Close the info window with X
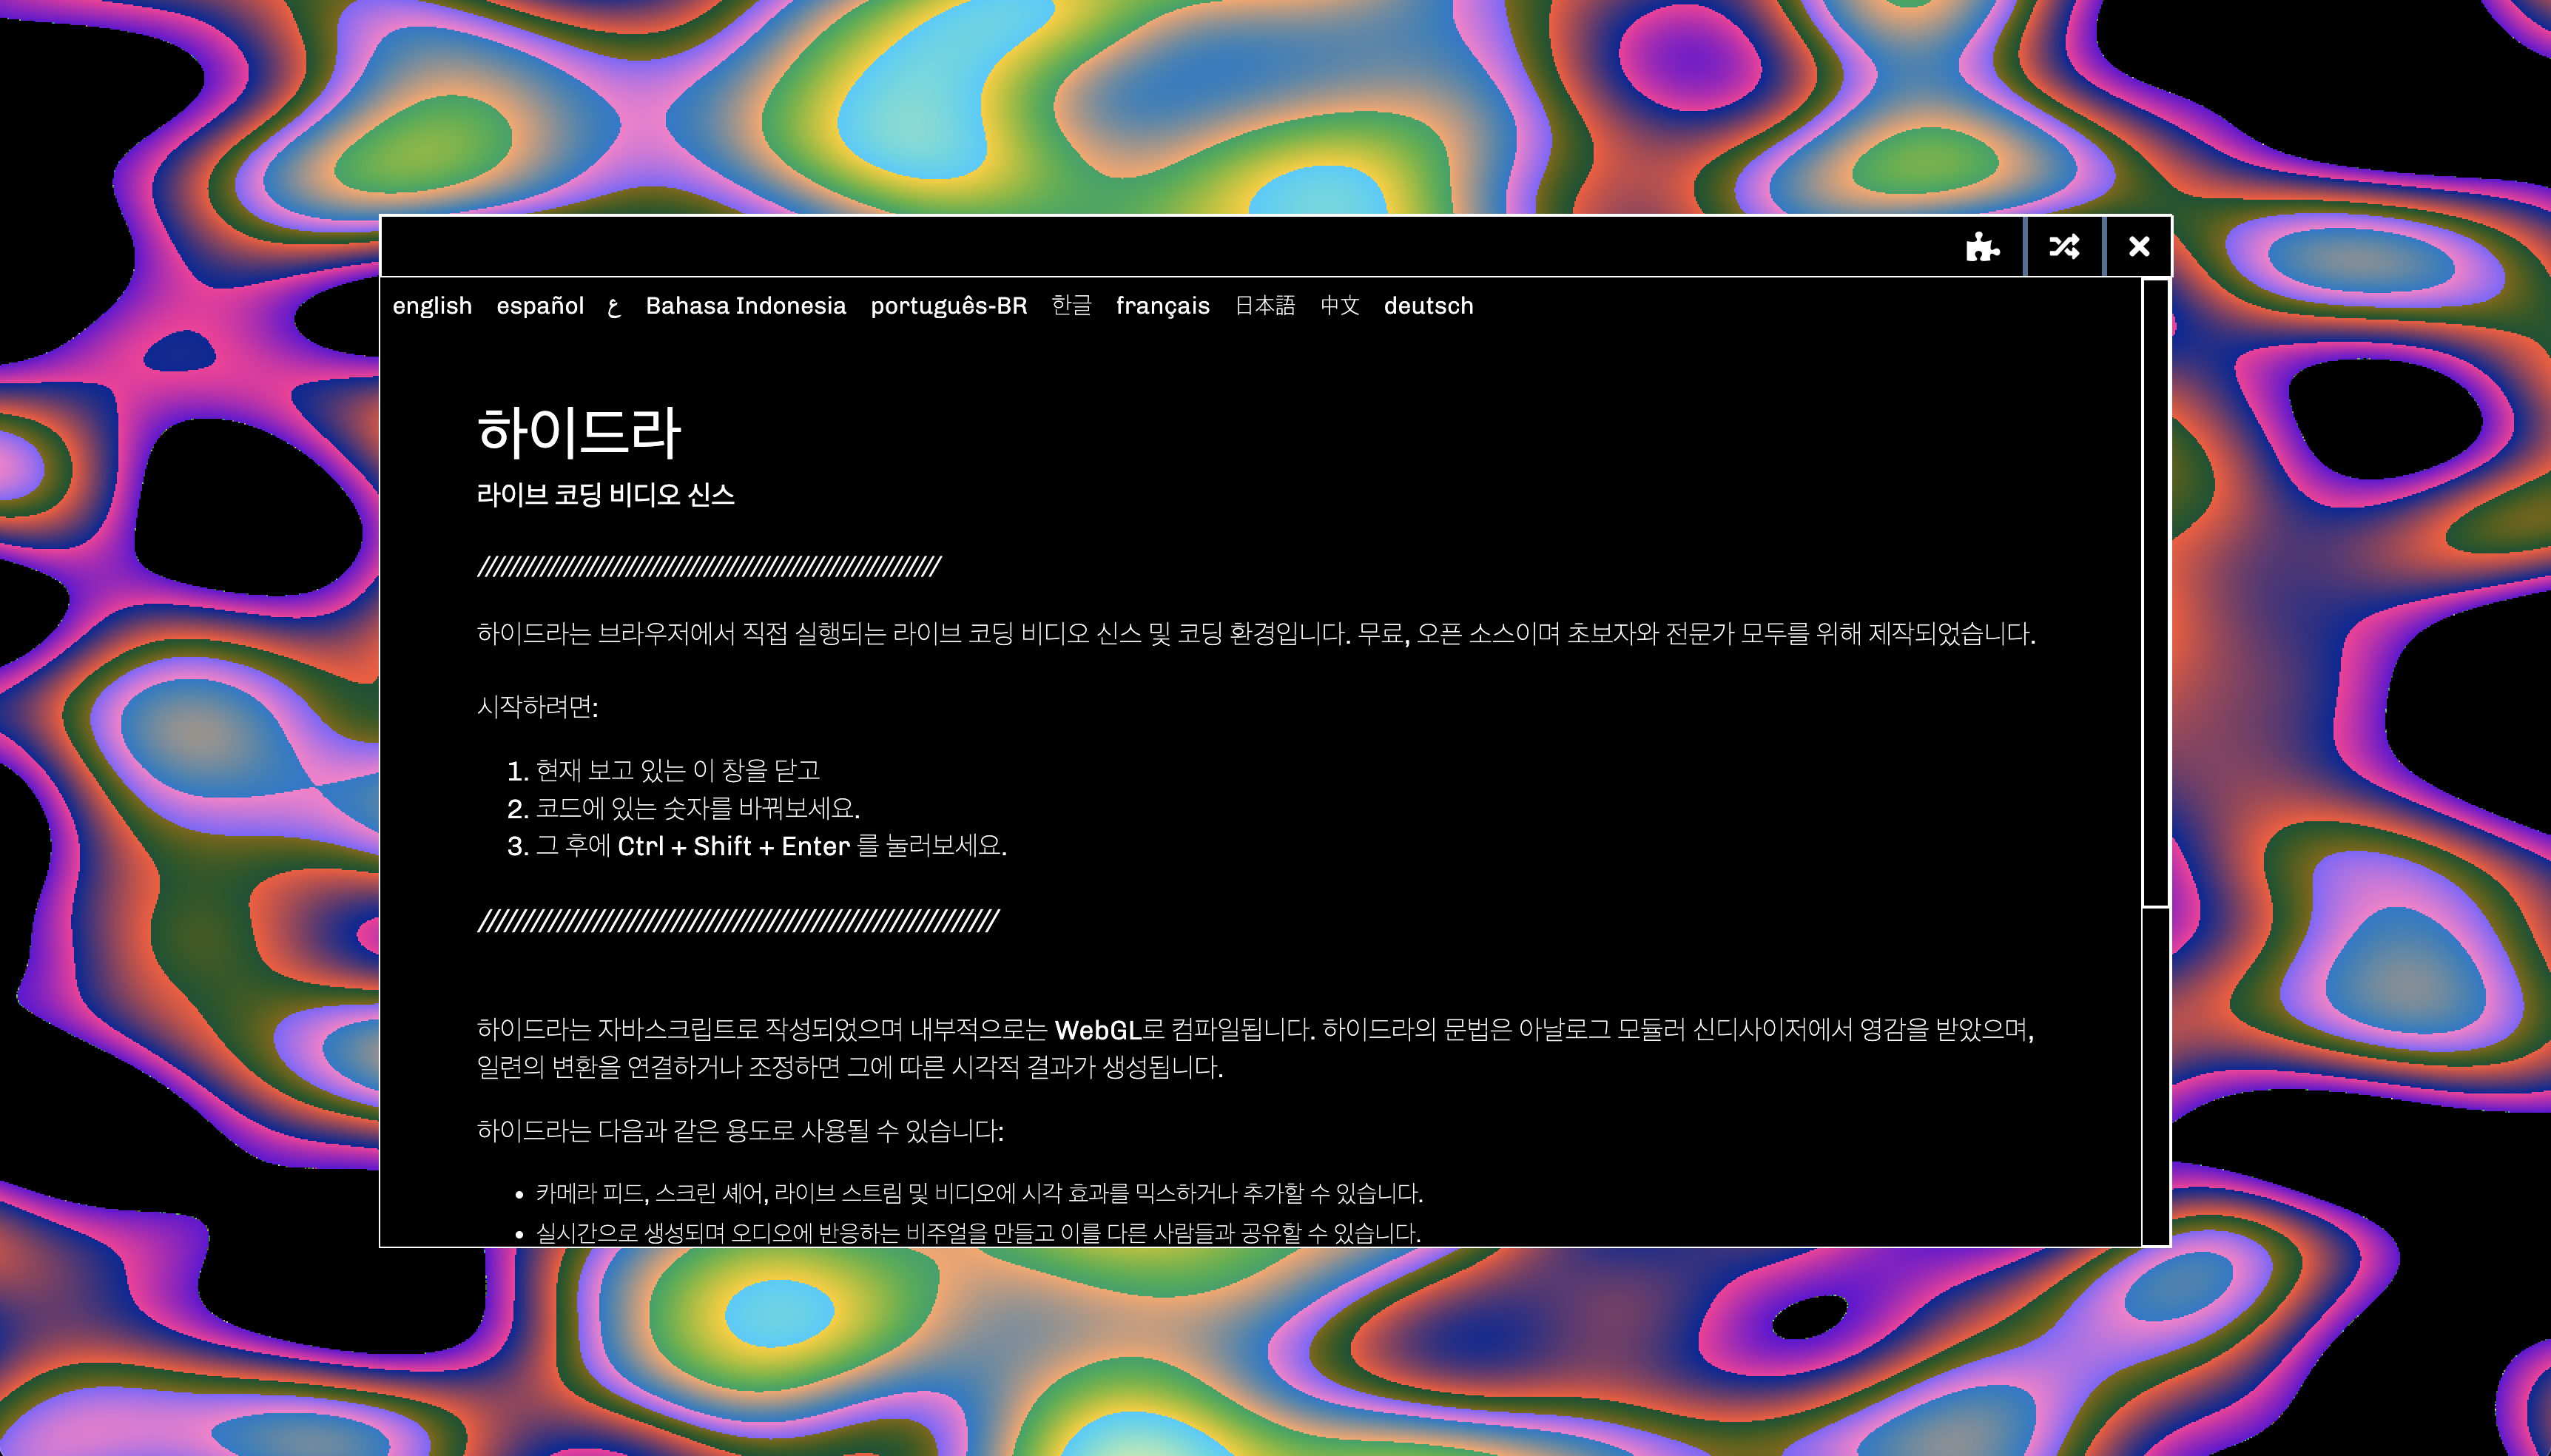The height and width of the screenshot is (1456, 2551). point(2138,246)
